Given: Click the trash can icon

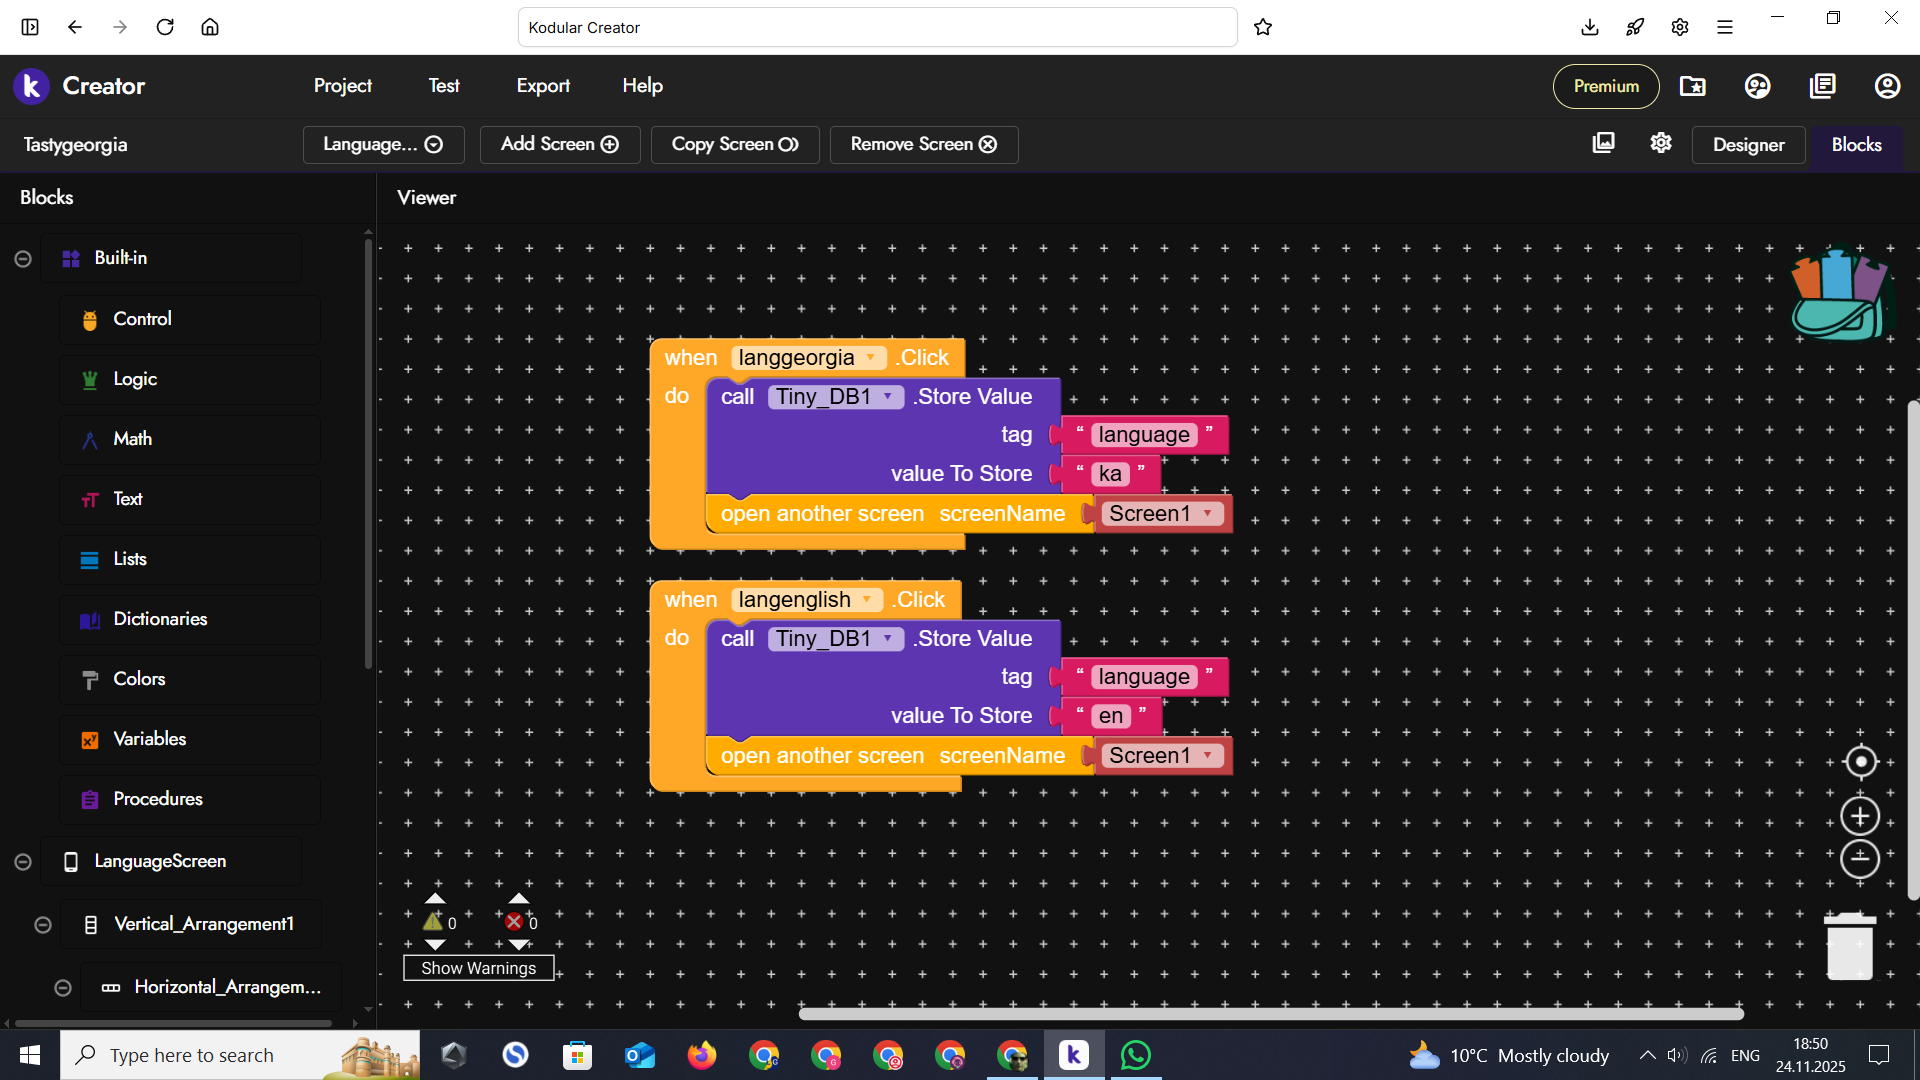Looking at the screenshot, I should coord(1849,946).
